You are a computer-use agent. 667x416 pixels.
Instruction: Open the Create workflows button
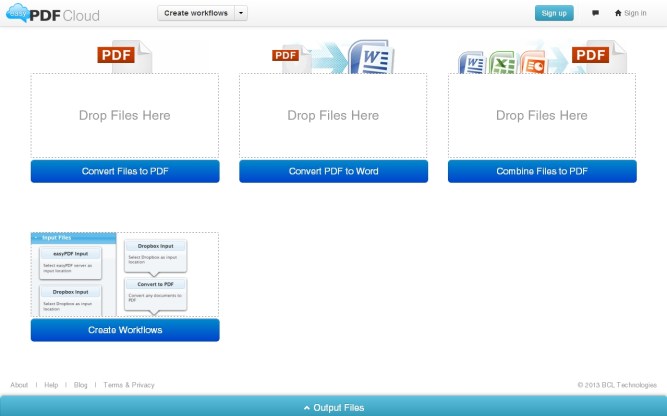point(196,13)
